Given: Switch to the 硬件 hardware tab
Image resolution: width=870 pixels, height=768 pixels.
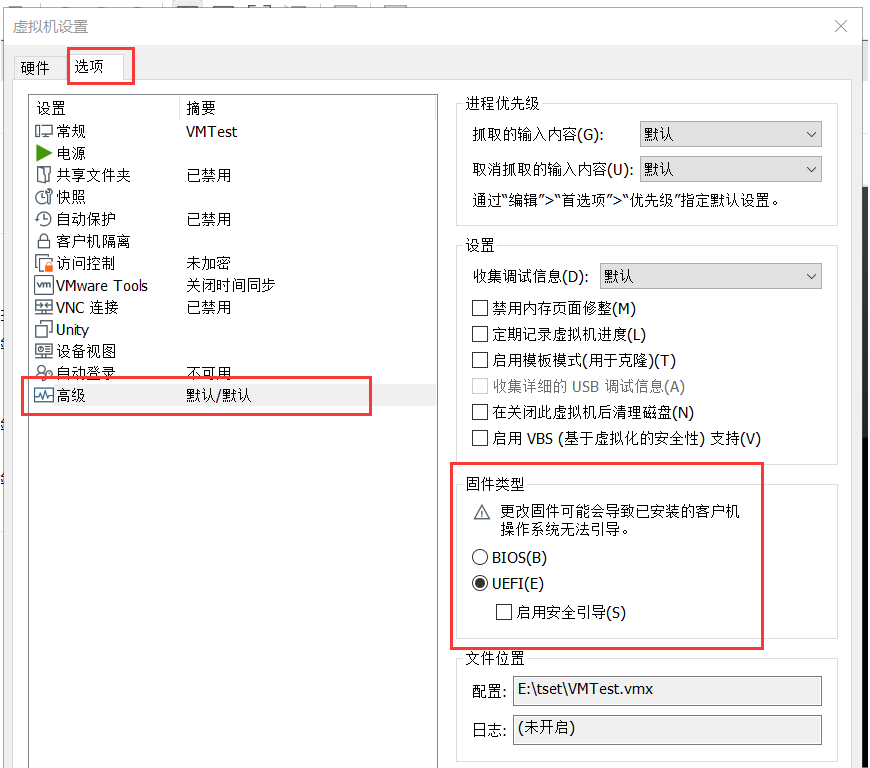Looking at the screenshot, I should coord(35,68).
